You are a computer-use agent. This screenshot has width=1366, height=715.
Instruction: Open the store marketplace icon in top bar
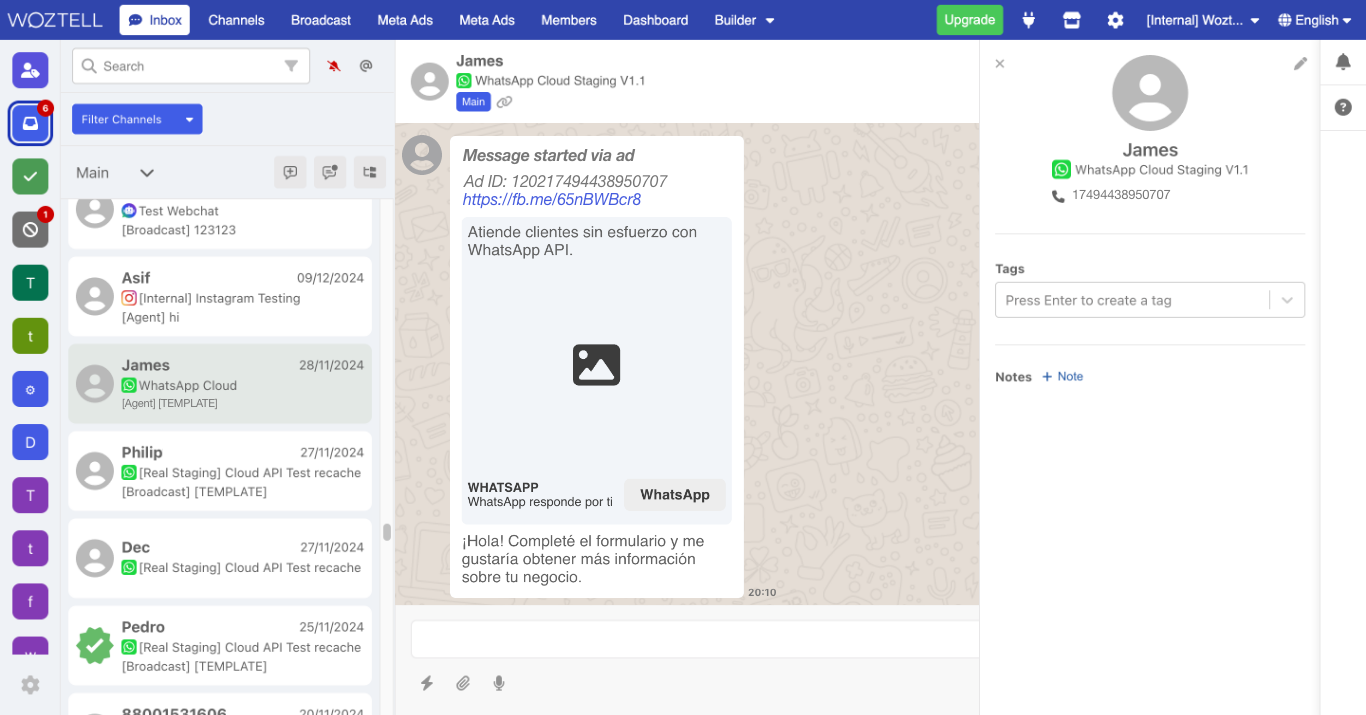(1072, 20)
